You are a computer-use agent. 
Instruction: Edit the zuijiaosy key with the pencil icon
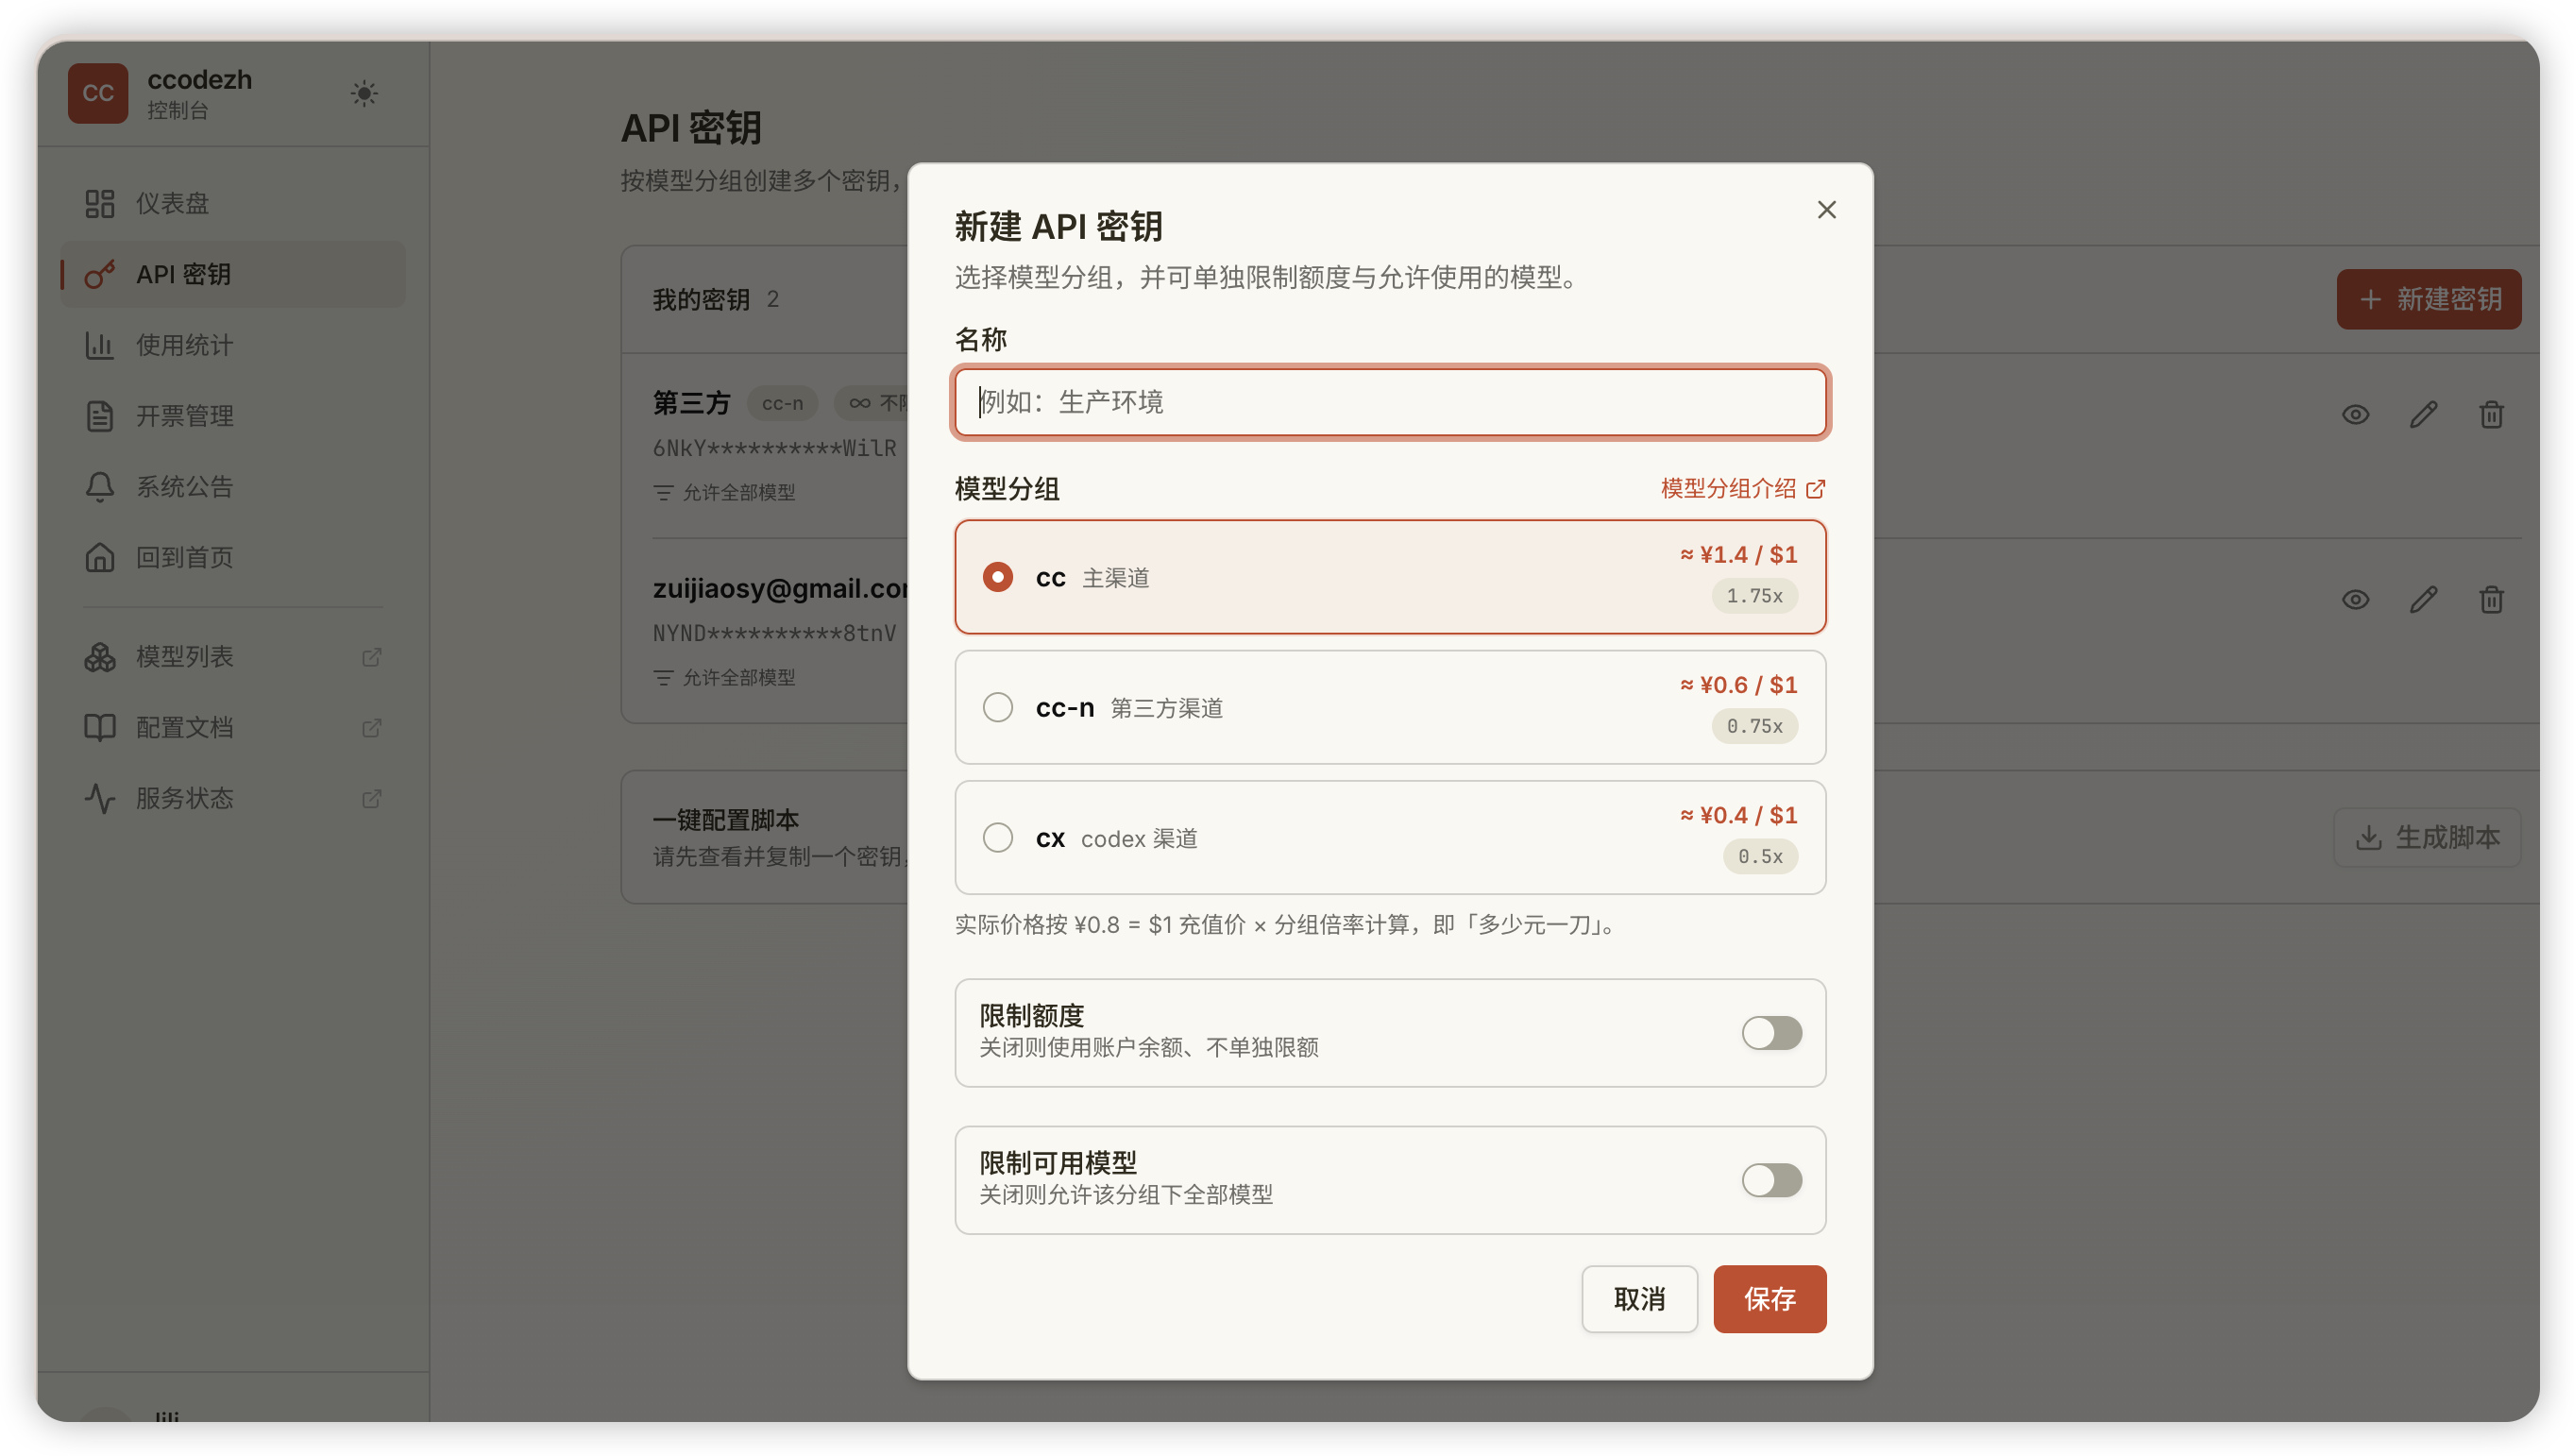(2423, 599)
